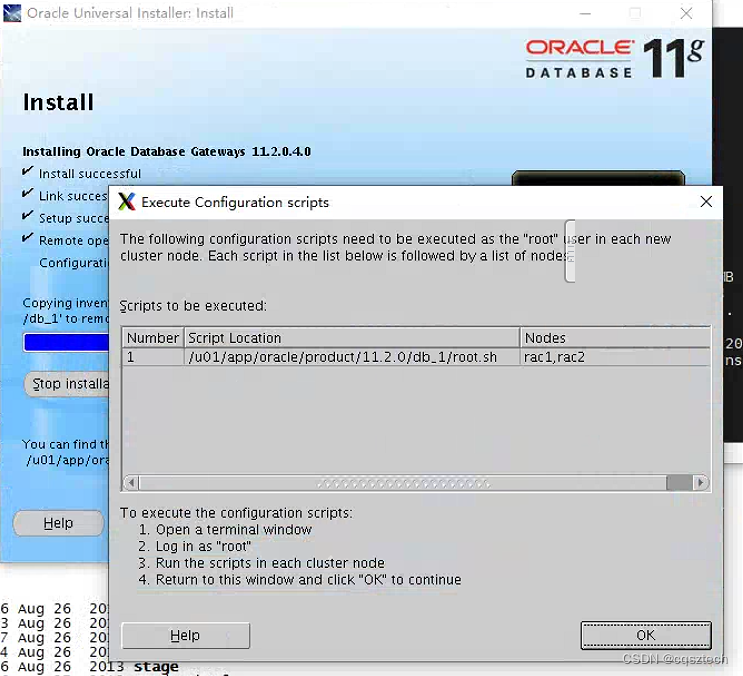The width and height of the screenshot is (743, 676).
Task: Click OK in Execute Configuration scripts dialog
Action: click(645, 635)
